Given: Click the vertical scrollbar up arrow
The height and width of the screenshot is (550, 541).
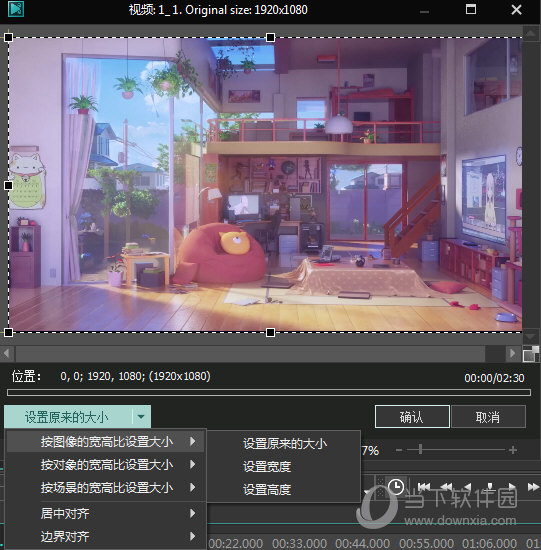Looking at the screenshot, I should click(x=531, y=34).
